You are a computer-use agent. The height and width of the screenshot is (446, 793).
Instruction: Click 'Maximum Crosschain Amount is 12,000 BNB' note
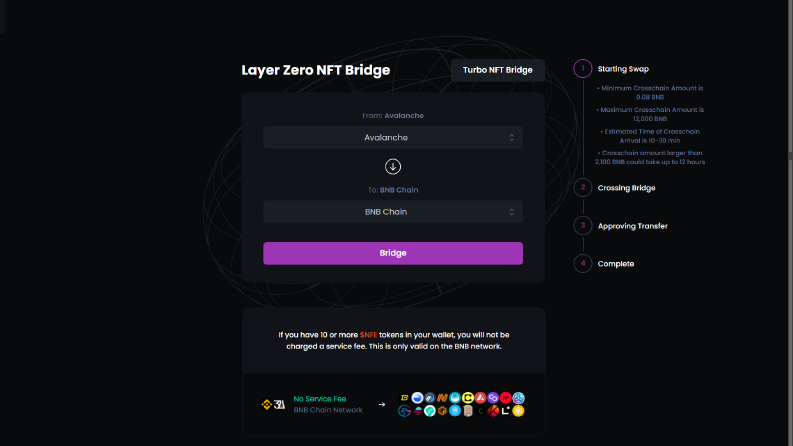pos(650,114)
